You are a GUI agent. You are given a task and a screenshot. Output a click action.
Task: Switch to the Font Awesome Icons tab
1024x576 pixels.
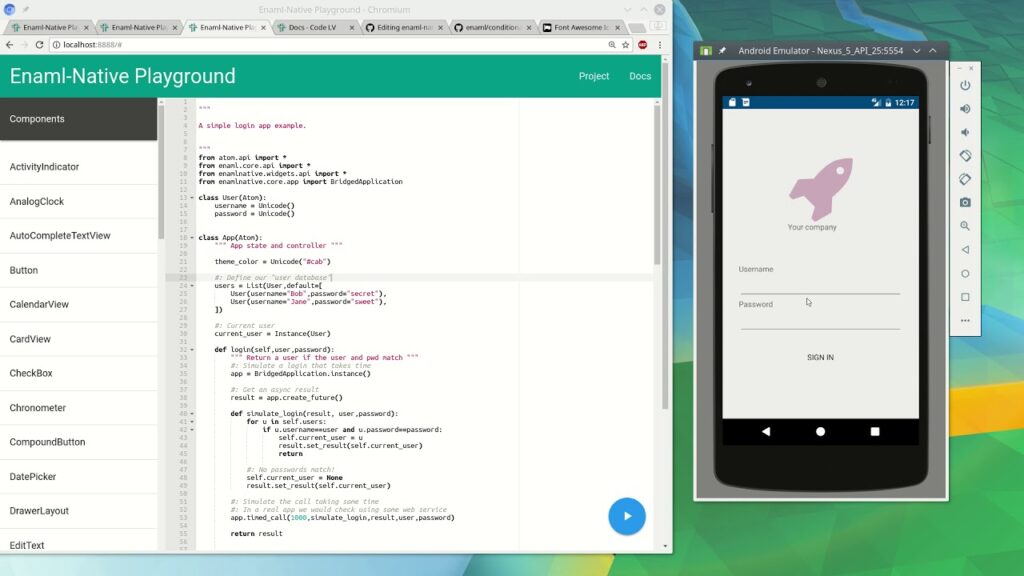click(581, 27)
